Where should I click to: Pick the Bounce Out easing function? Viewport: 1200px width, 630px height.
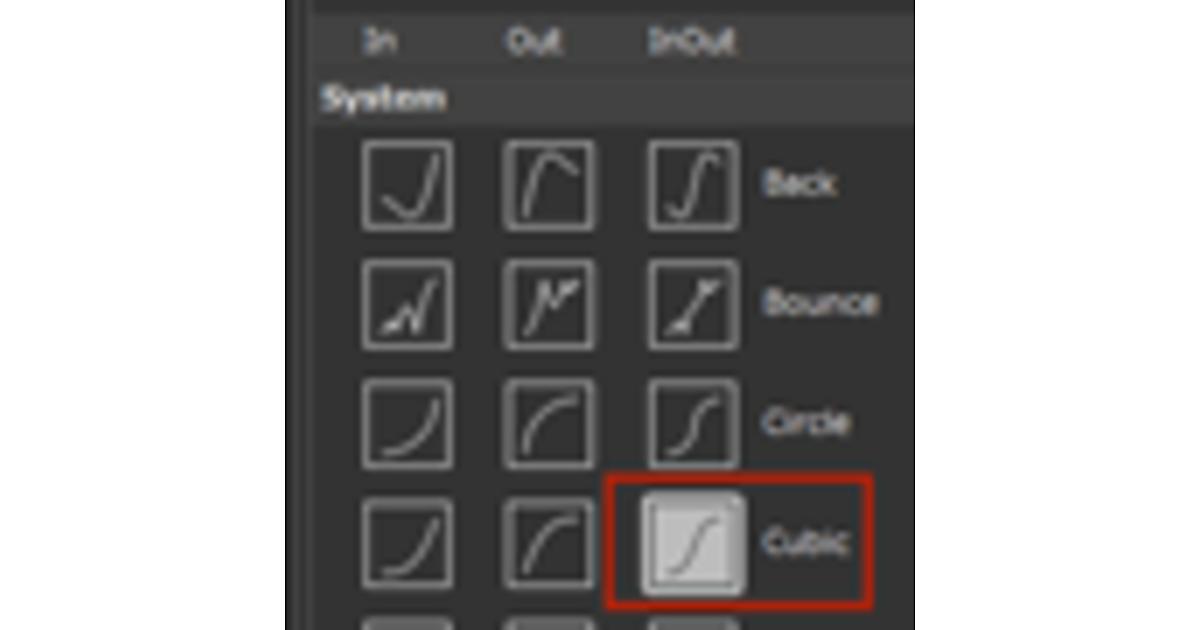click(x=549, y=305)
